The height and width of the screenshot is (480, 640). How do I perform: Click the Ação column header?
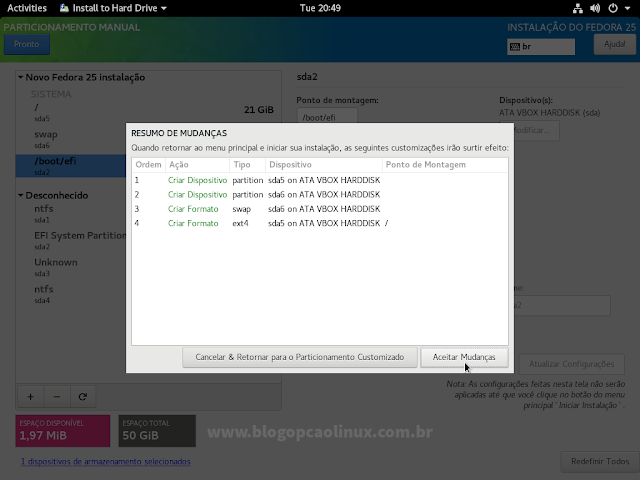pyautogui.click(x=197, y=165)
